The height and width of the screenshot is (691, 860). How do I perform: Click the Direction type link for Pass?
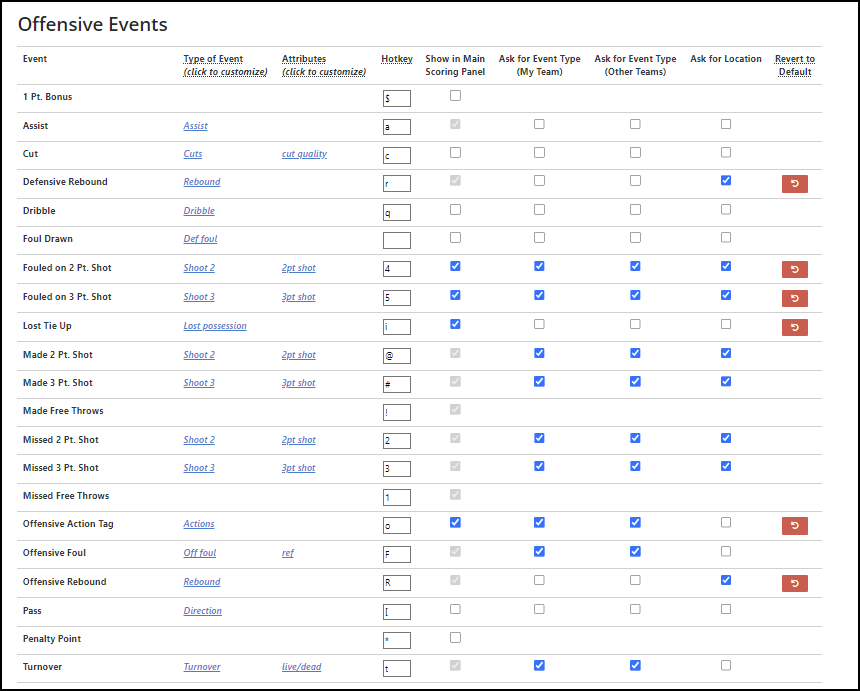click(202, 611)
